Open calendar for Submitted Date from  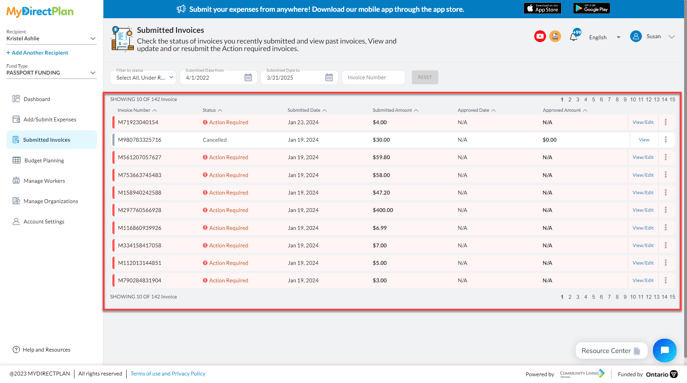(x=248, y=78)
